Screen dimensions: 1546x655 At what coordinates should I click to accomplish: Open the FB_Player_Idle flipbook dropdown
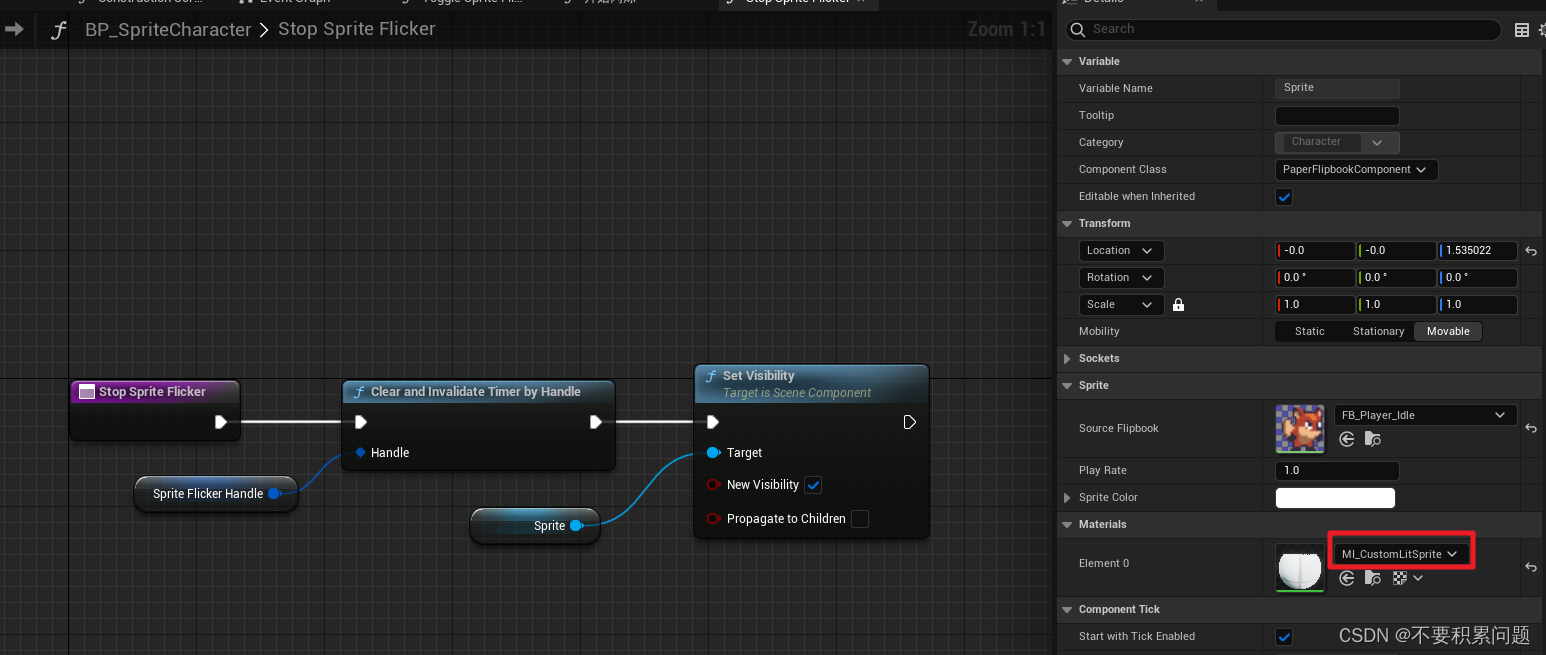pyautogui.click(x=1425, y=415)
